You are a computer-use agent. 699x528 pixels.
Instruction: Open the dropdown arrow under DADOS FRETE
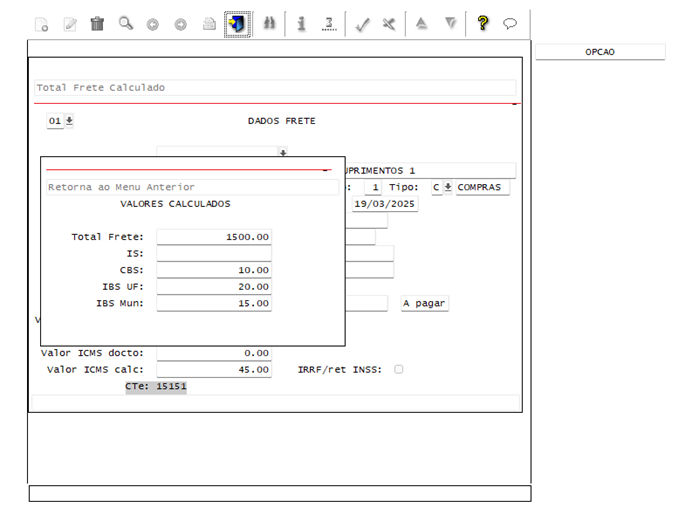click(x=283, y=152)
